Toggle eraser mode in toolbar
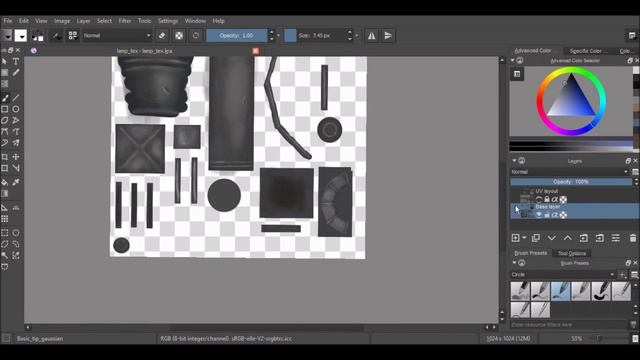Viewport: 640px width, 360px height. (x=162, y=36)
